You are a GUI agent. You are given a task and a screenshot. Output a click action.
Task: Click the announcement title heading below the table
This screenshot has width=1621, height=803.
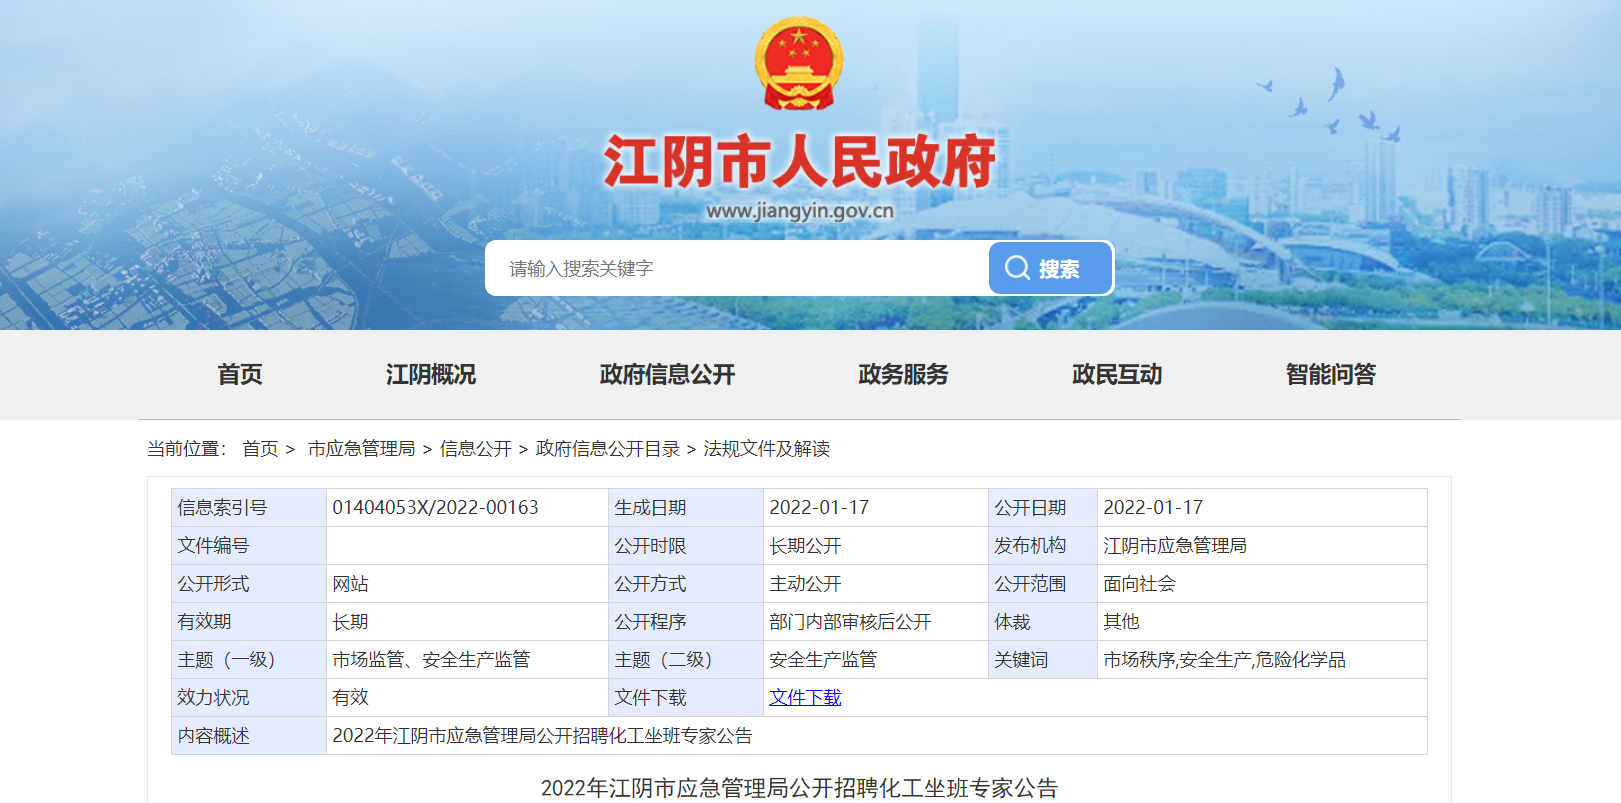(799, 788)
